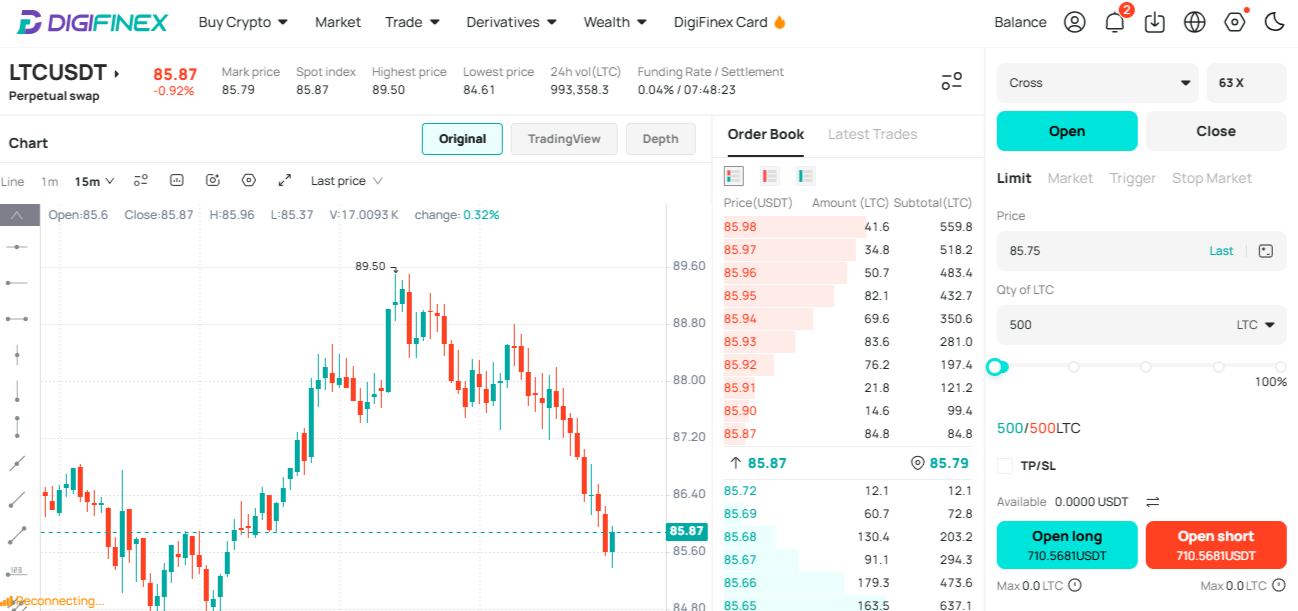Viewport: 1298px width, 611px height.
Task: Open trading preferences sliders icon
Action: (x=952, y=82)
